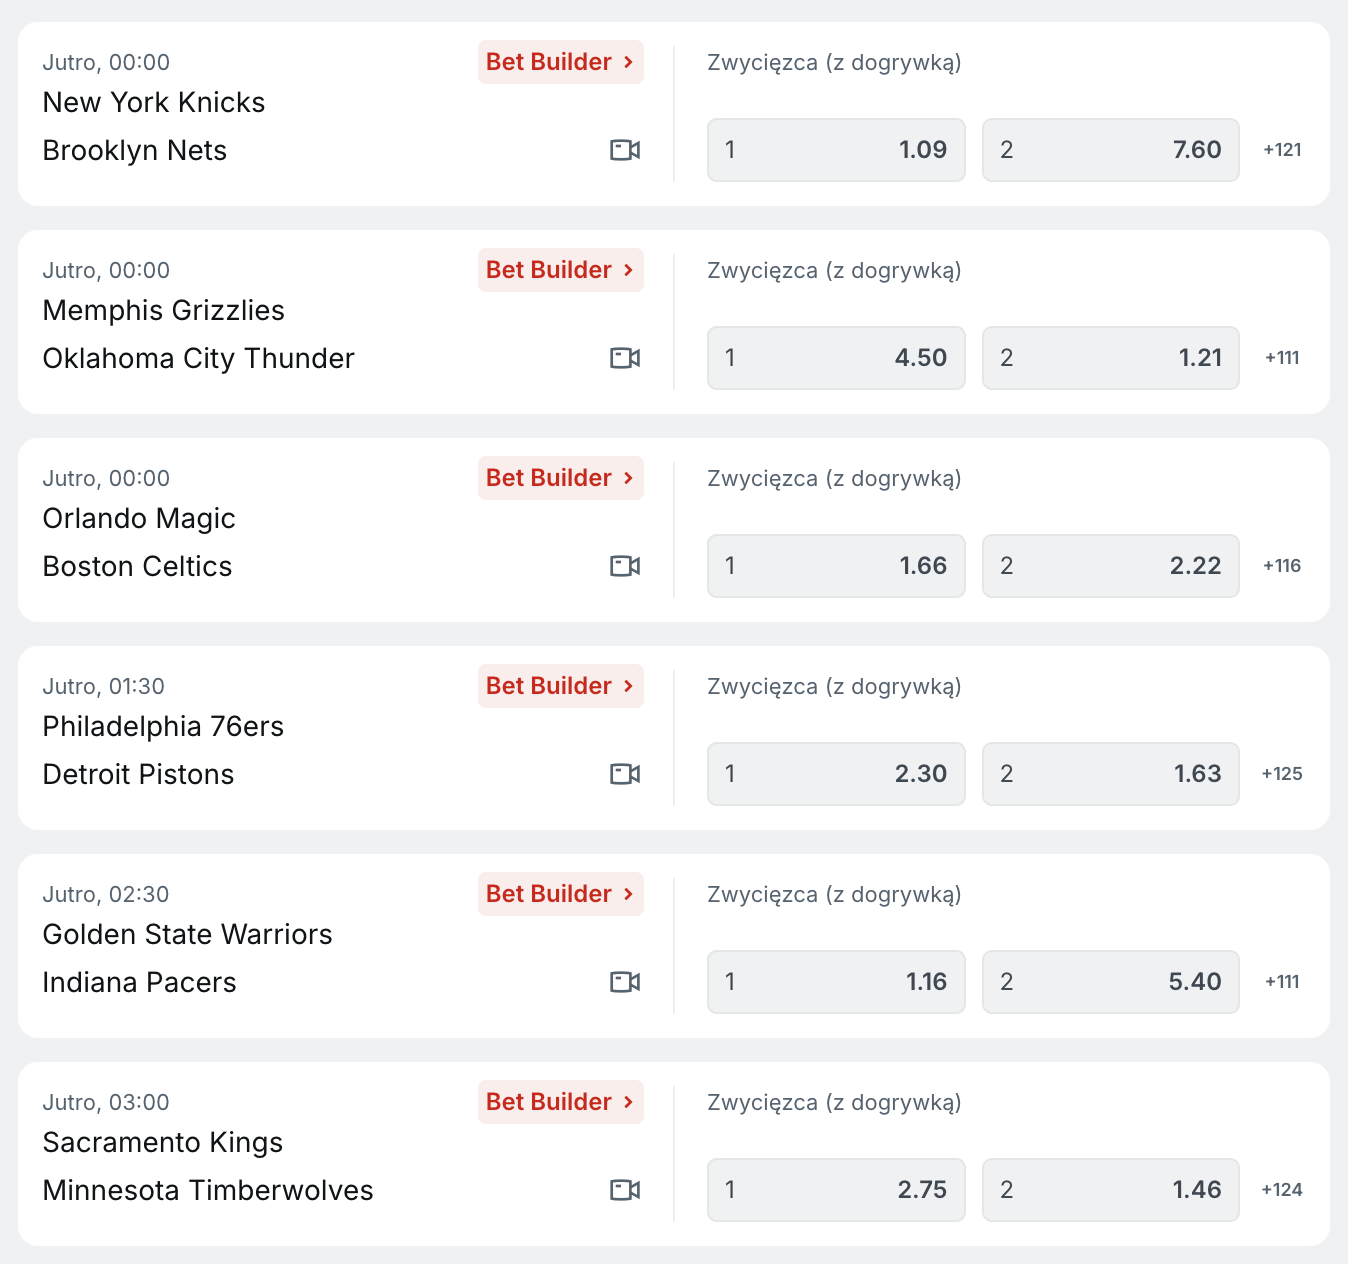1348x1264 pixels.
Task: Open Bet Builder for New York Knicks game
Action: coord(560,62)
